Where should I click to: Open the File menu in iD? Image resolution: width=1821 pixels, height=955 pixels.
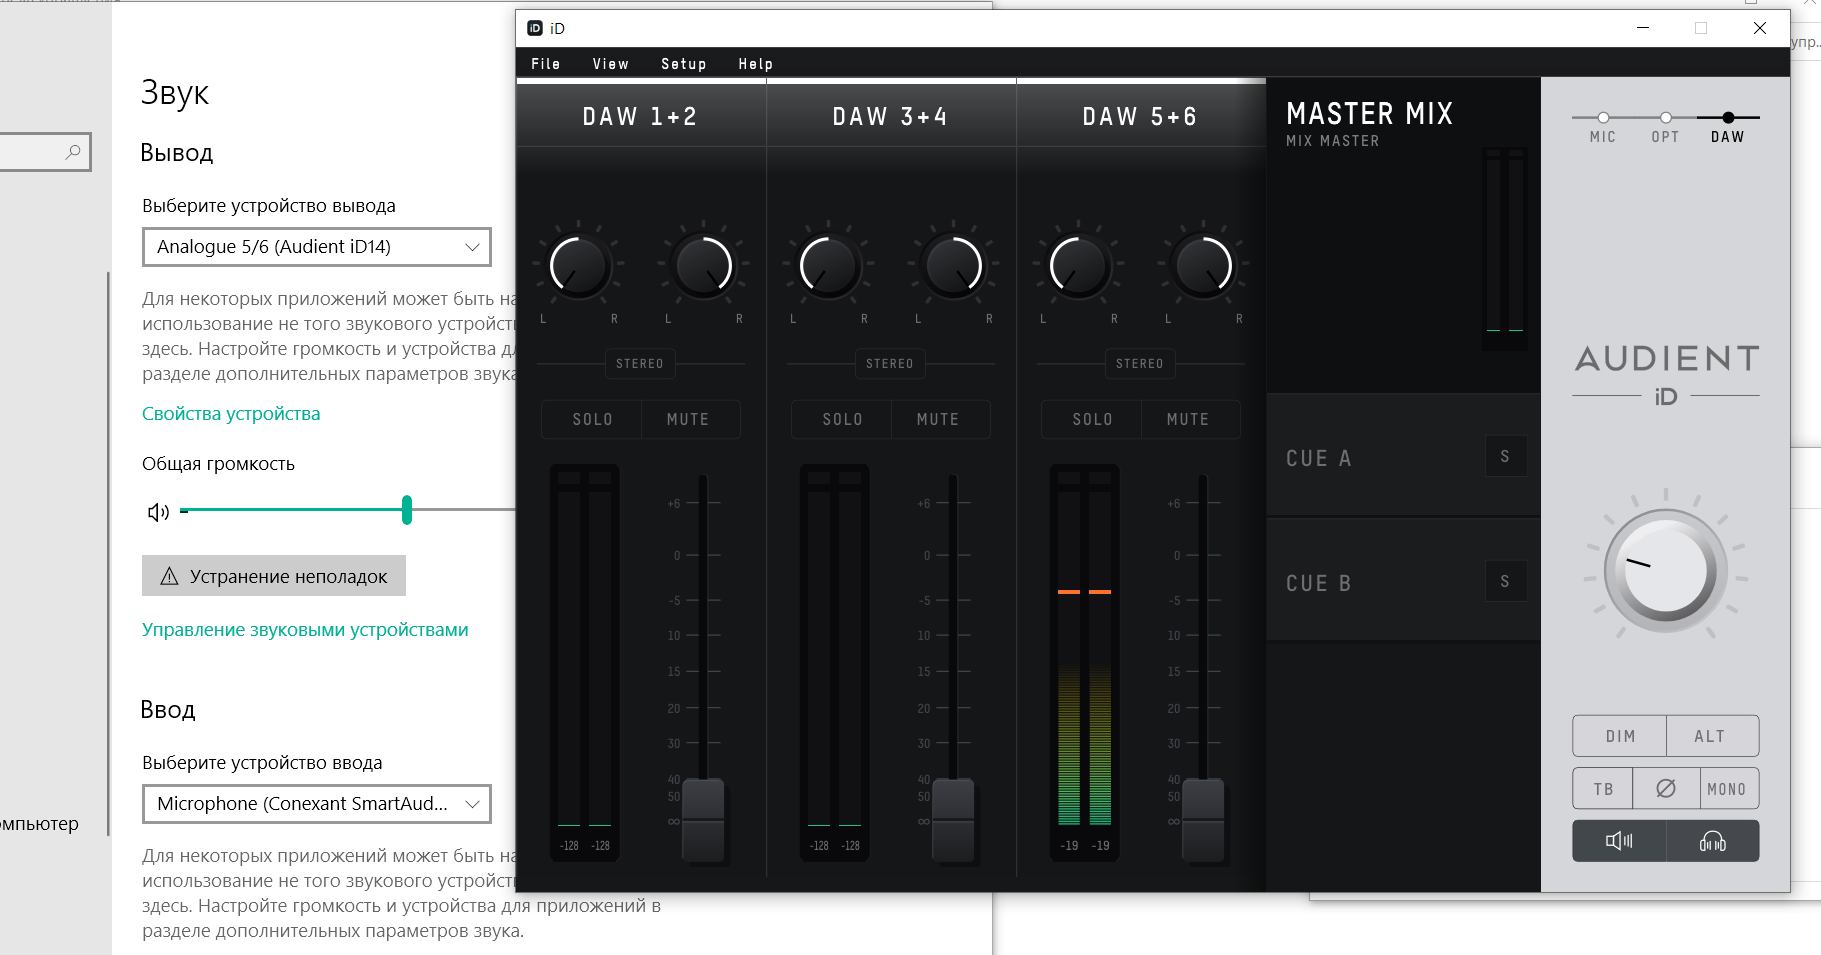[x=545, y=64]
